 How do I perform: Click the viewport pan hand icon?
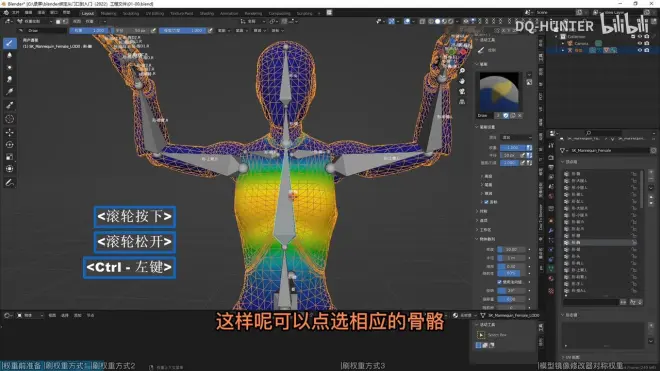[x=462, y=81]
